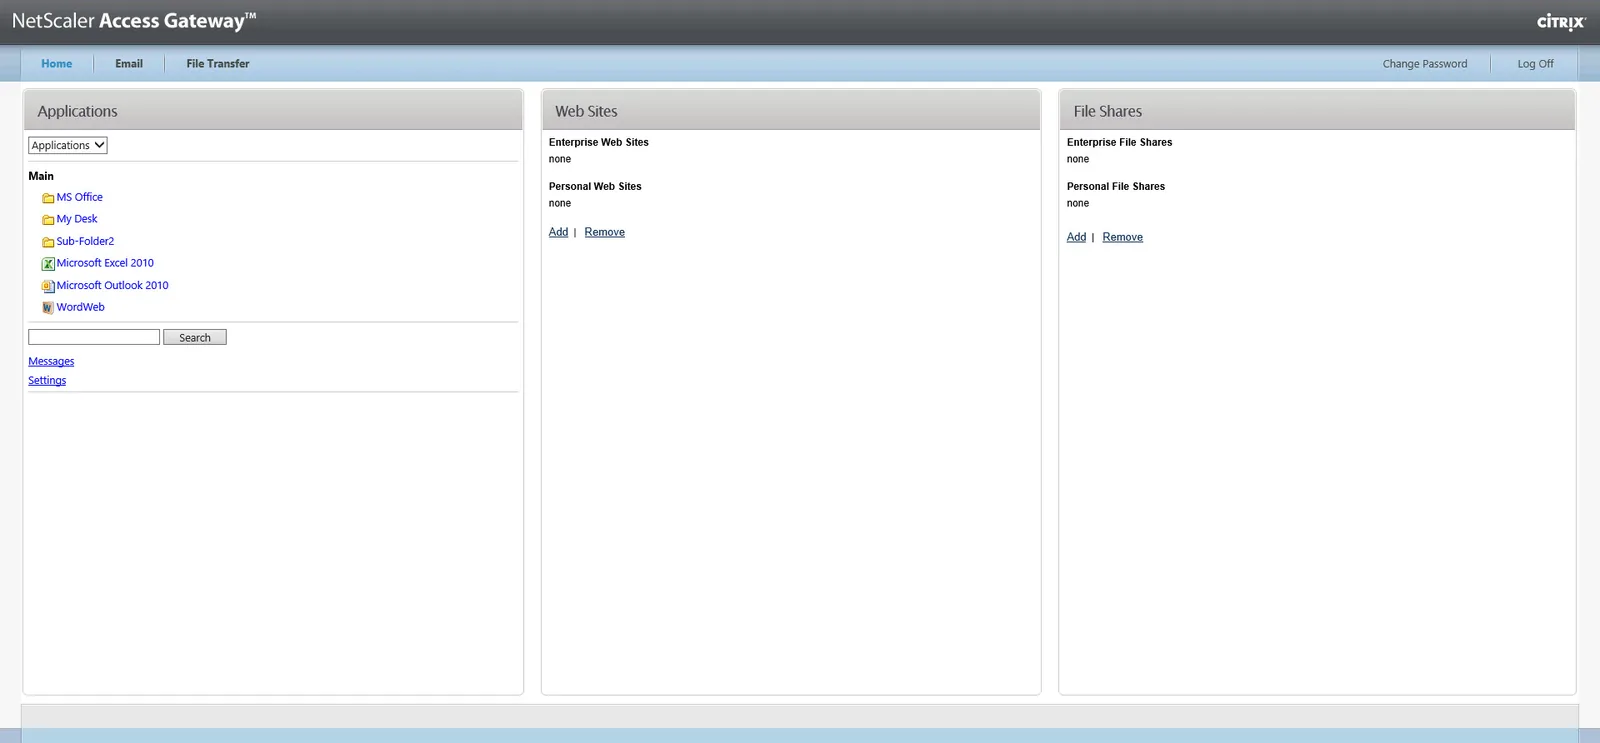The width and height of the screenshot is (1600, 743).
Task: Launch Microsoft Excel 2010 link
Action: tap(105, 263)
